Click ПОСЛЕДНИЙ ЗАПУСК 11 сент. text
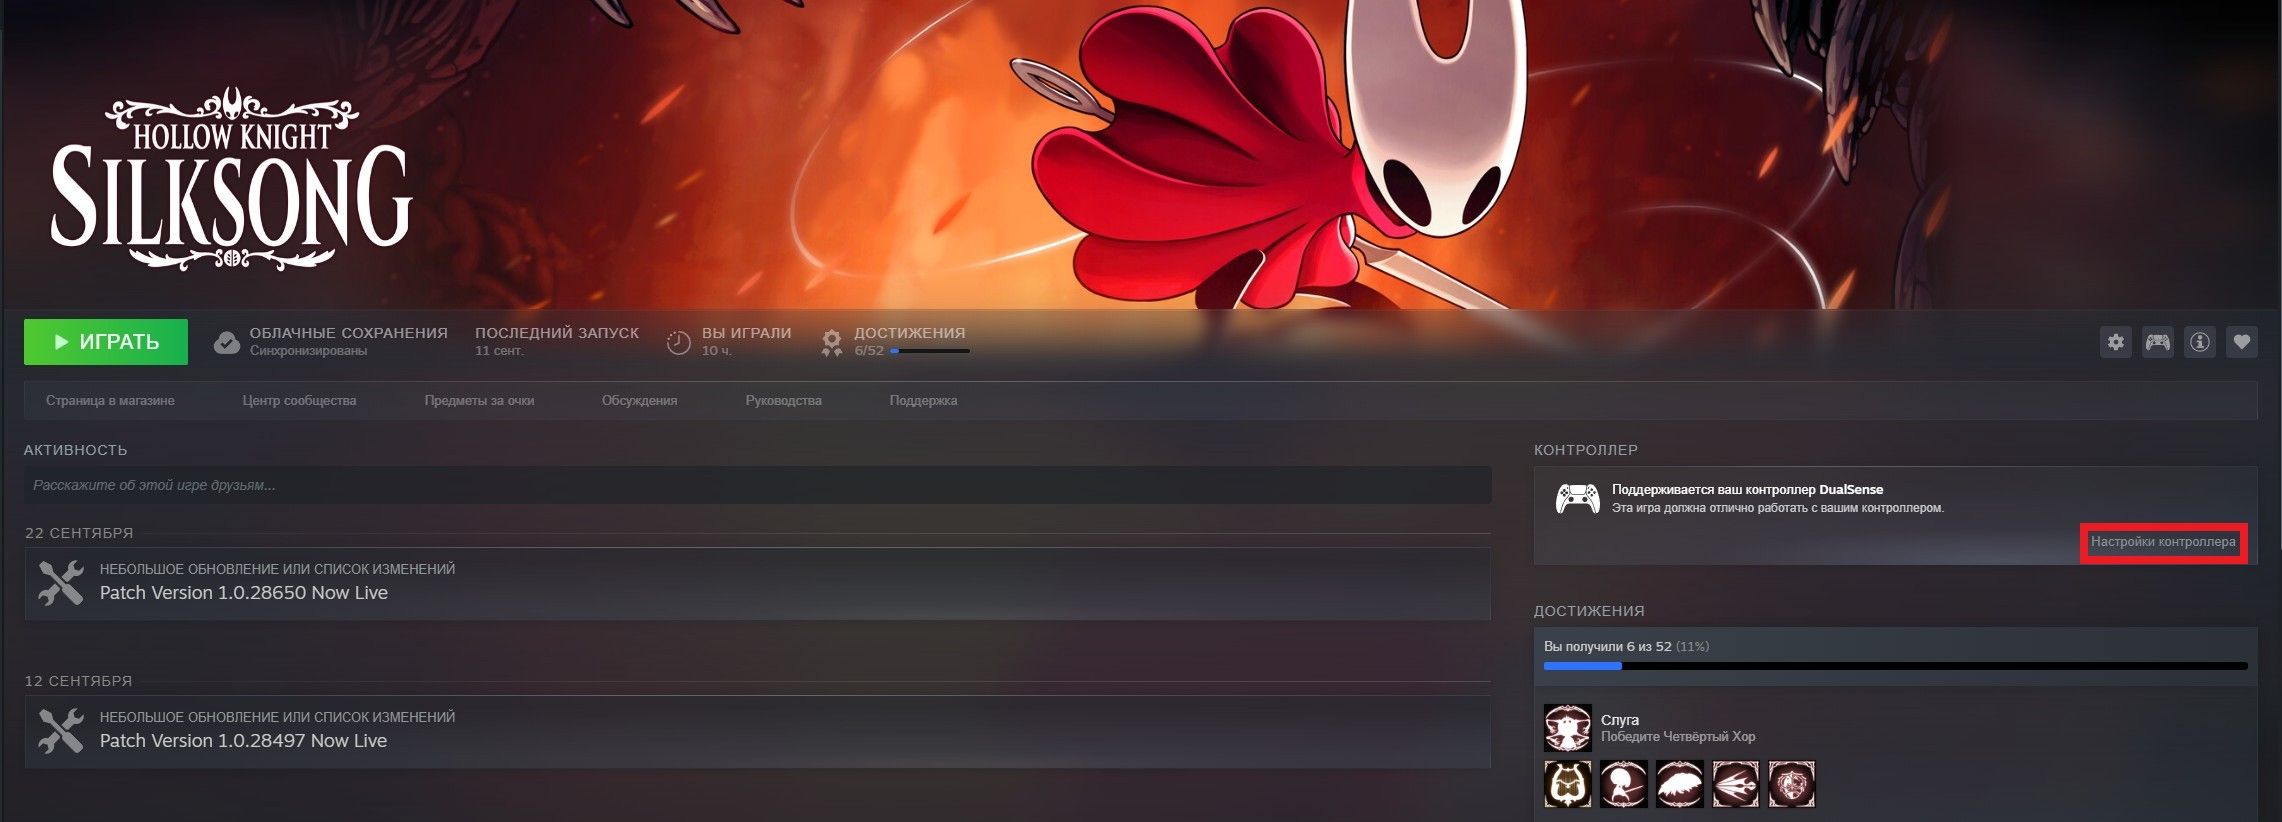Image resolution: width=2282 pixels, height=822 pixels. point(557,341)
